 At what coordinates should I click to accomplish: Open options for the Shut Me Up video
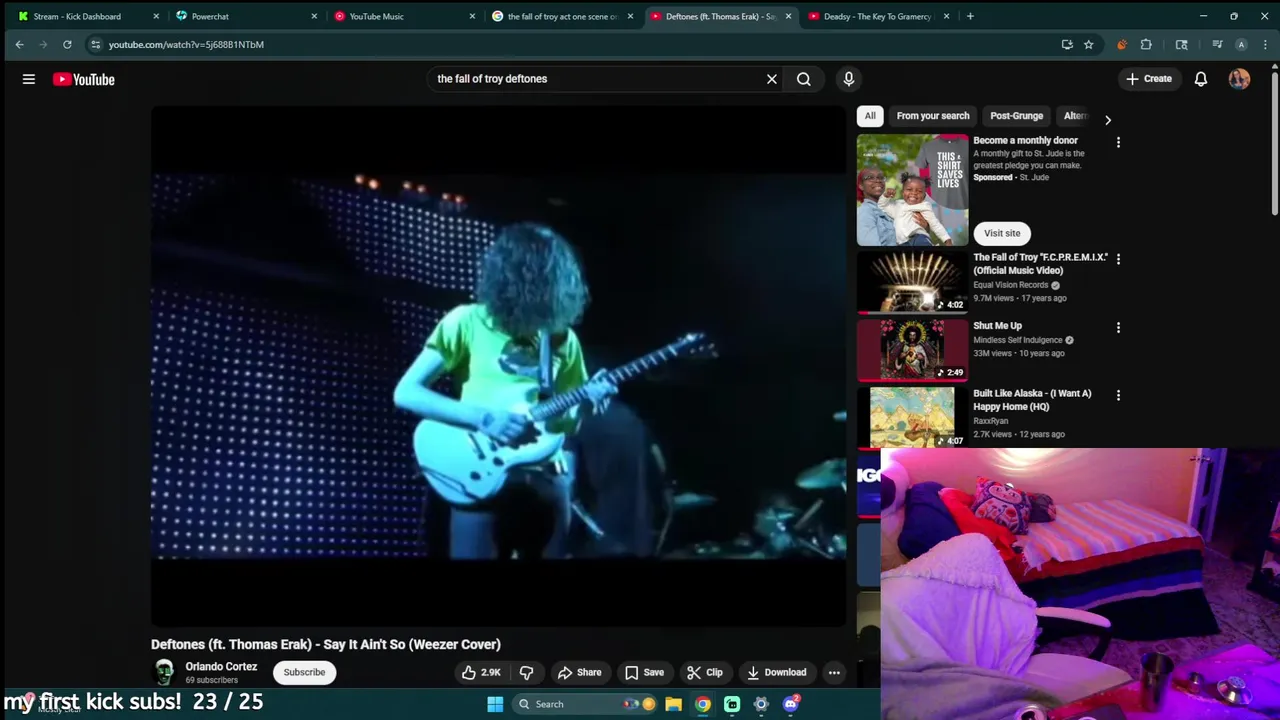[1118, 328]
